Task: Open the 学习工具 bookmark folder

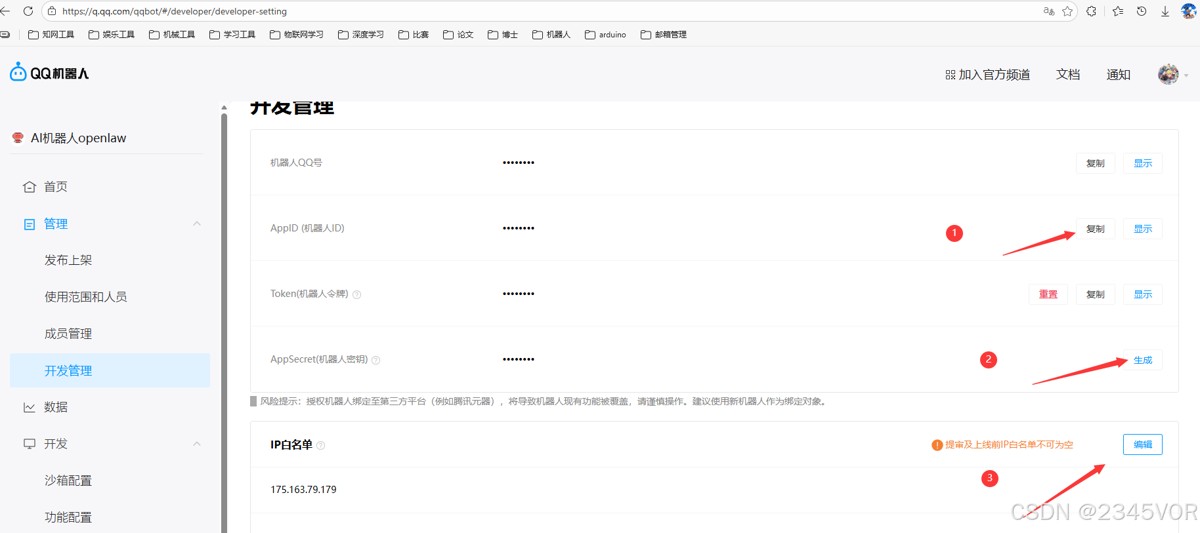Action: (x=232, y=34)
